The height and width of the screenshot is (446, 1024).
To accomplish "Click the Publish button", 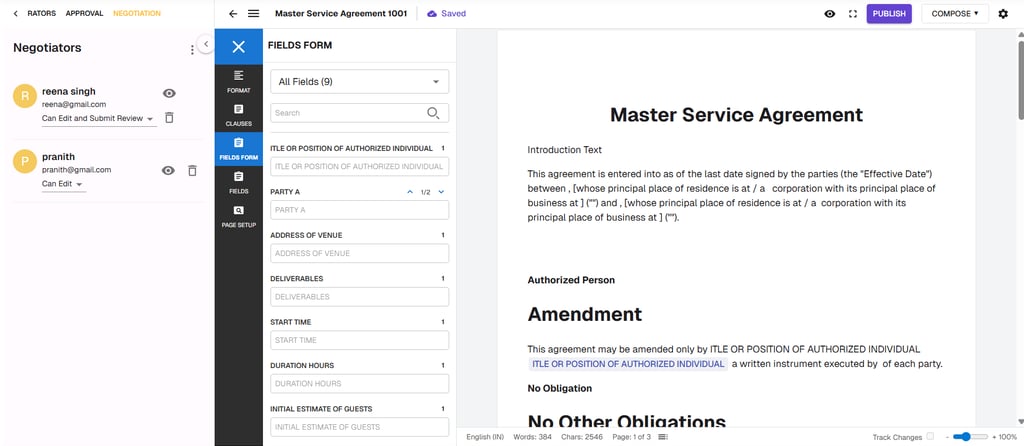I will [x=889, y=14].
